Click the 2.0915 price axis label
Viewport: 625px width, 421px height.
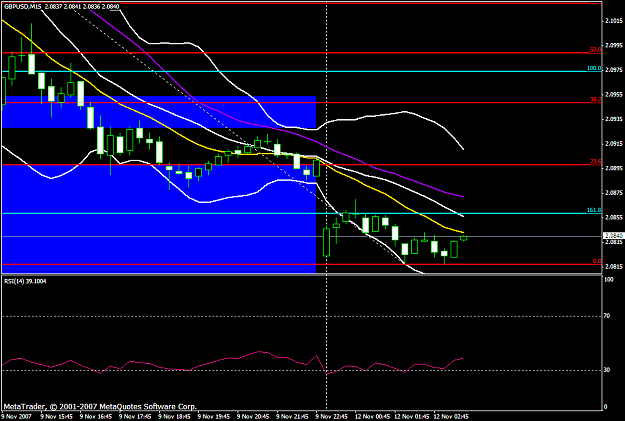tap(614, 144)
